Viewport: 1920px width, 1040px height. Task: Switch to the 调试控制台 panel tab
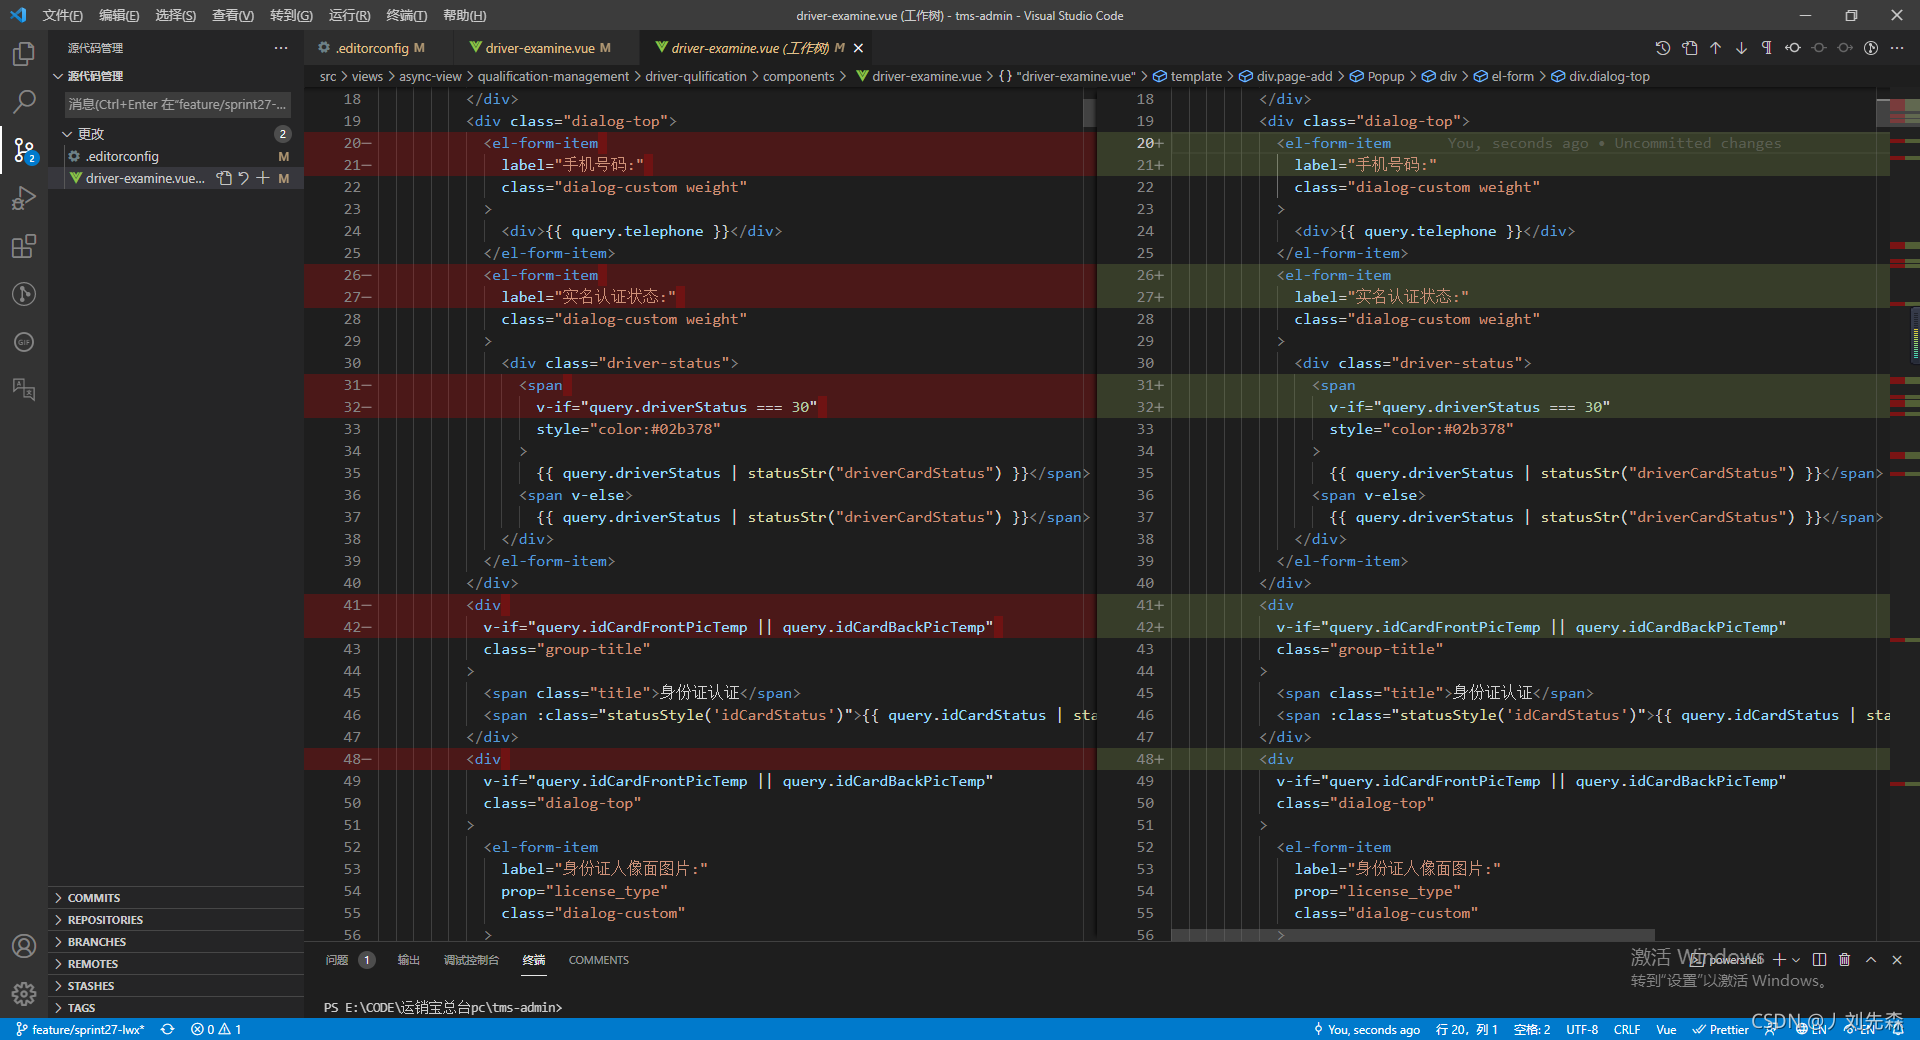pos(471,960)
